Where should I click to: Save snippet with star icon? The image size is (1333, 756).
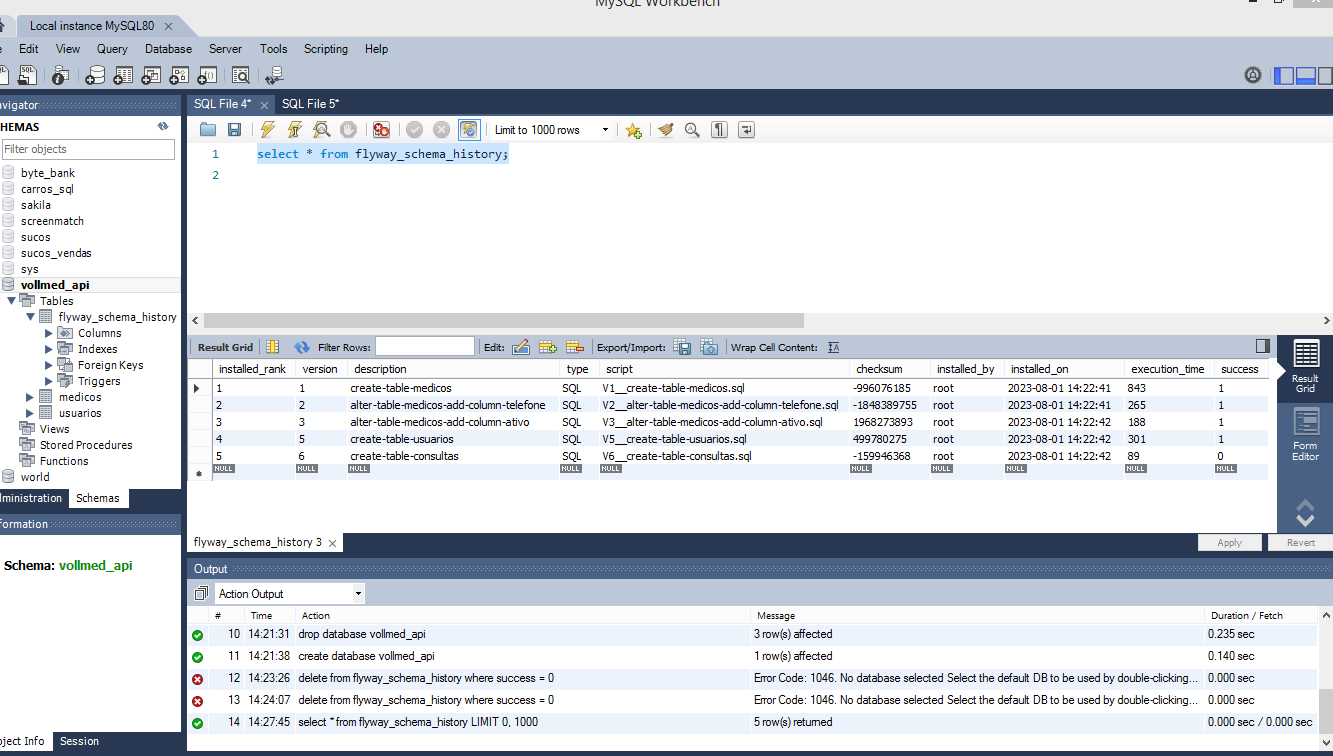pyautogui.click(x=633, y=130)
